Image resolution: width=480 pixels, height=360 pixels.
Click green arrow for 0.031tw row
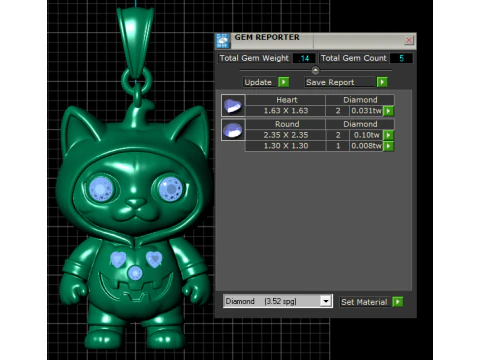389,111
